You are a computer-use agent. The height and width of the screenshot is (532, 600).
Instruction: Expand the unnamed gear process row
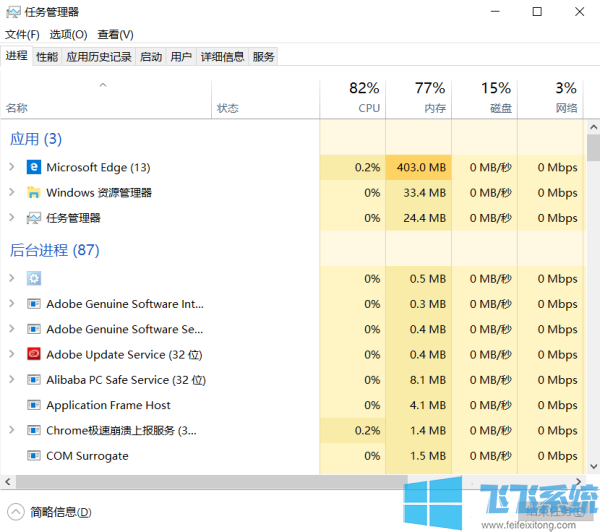[x=12, y=278]
